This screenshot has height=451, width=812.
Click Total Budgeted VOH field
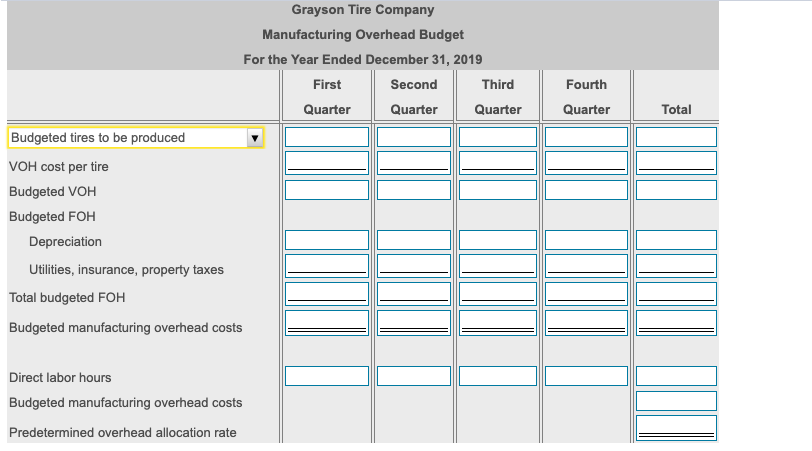click(x=676, y=190)
